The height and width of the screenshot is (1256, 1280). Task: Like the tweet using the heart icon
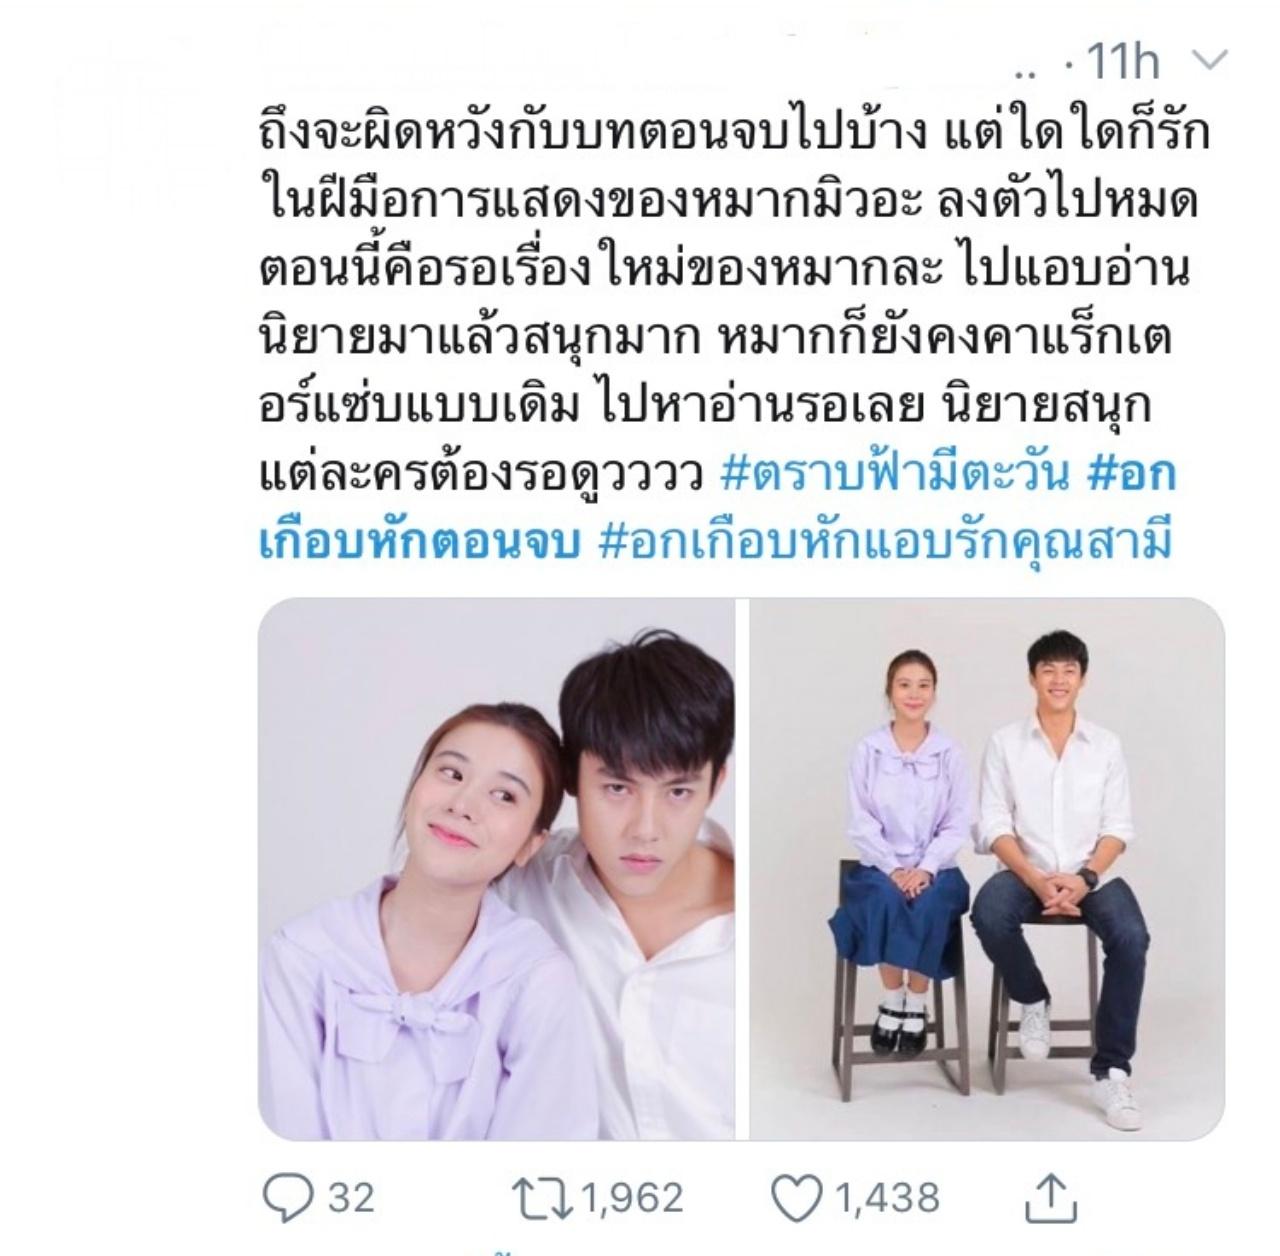tap(799, 1196)
